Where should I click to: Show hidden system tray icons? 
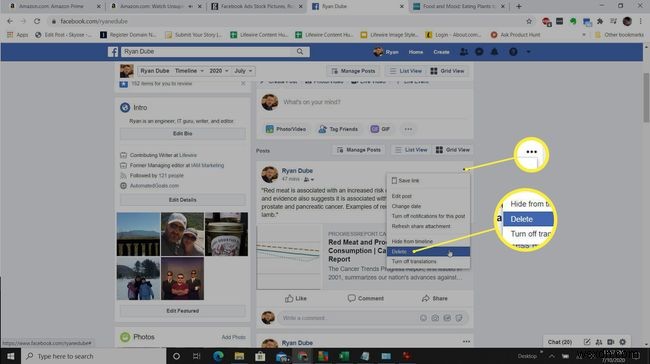click(551, 356)
